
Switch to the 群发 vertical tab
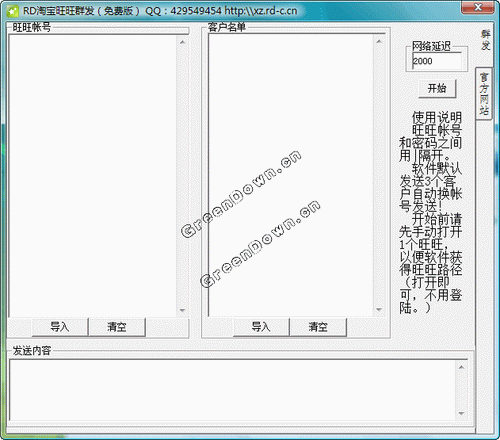(x=485, y=40)
